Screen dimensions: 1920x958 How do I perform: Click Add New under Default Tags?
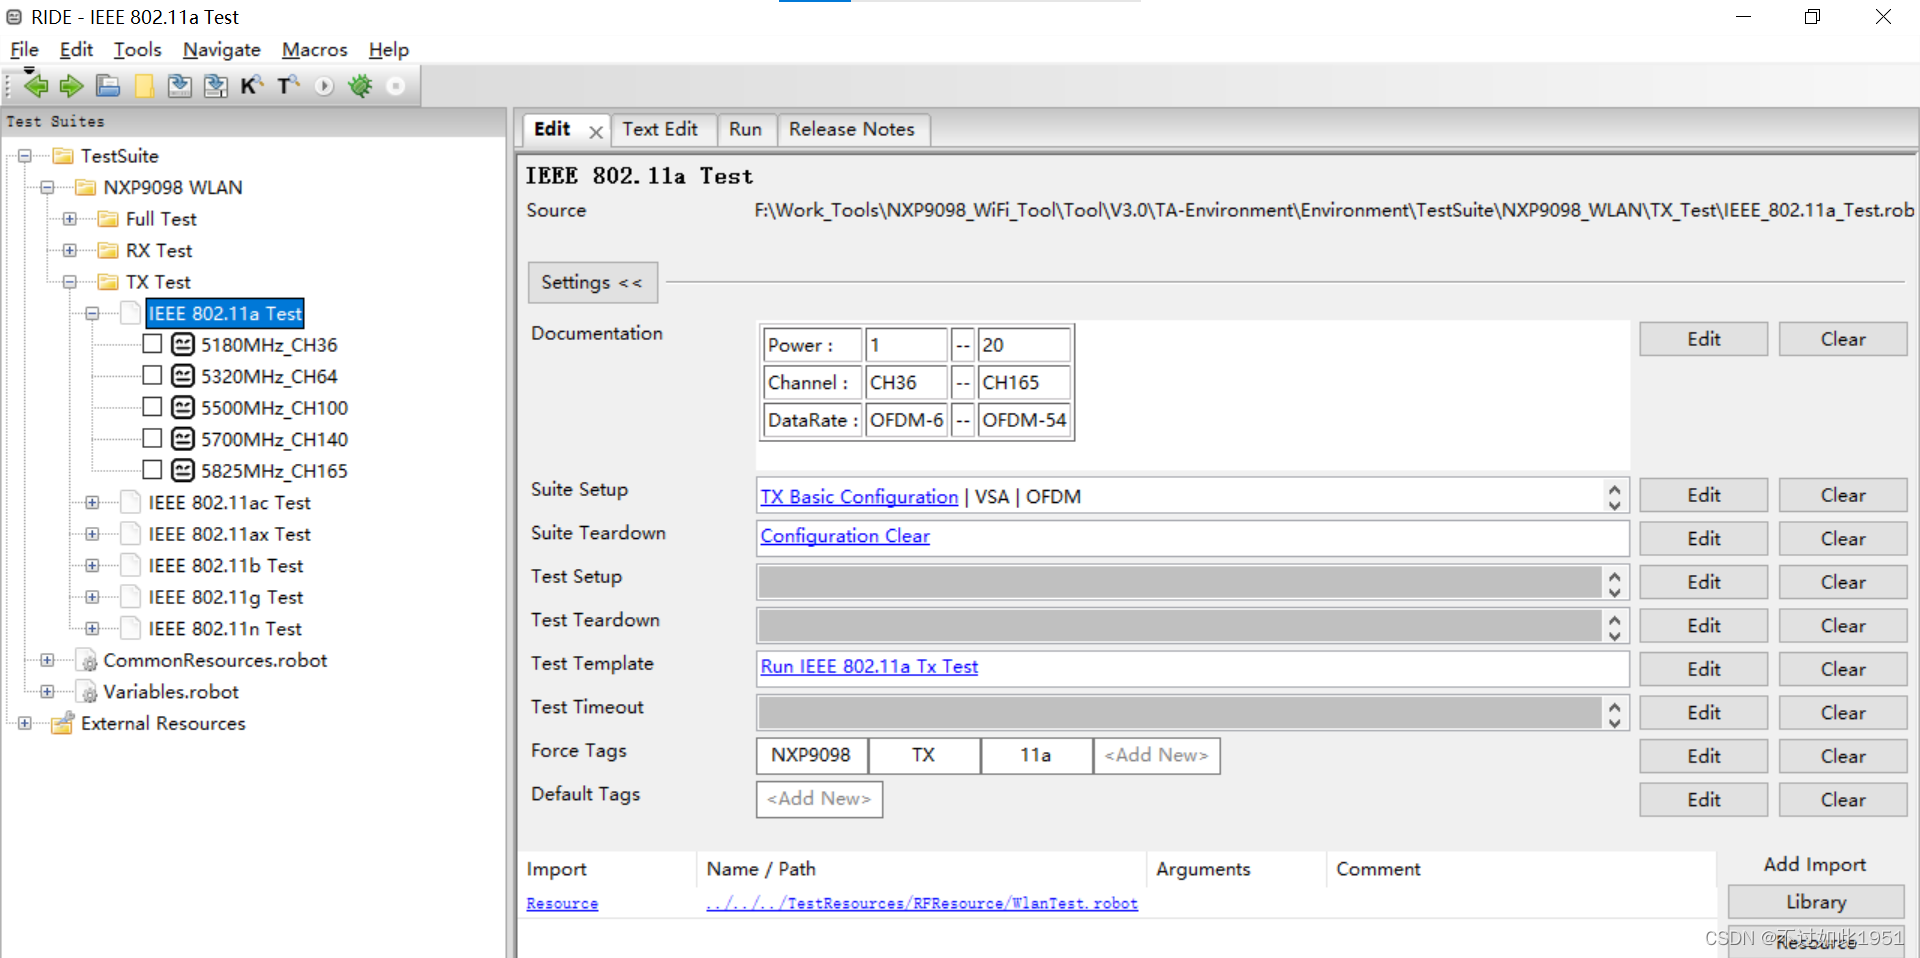pyautogui.click(x=818, y=799)
